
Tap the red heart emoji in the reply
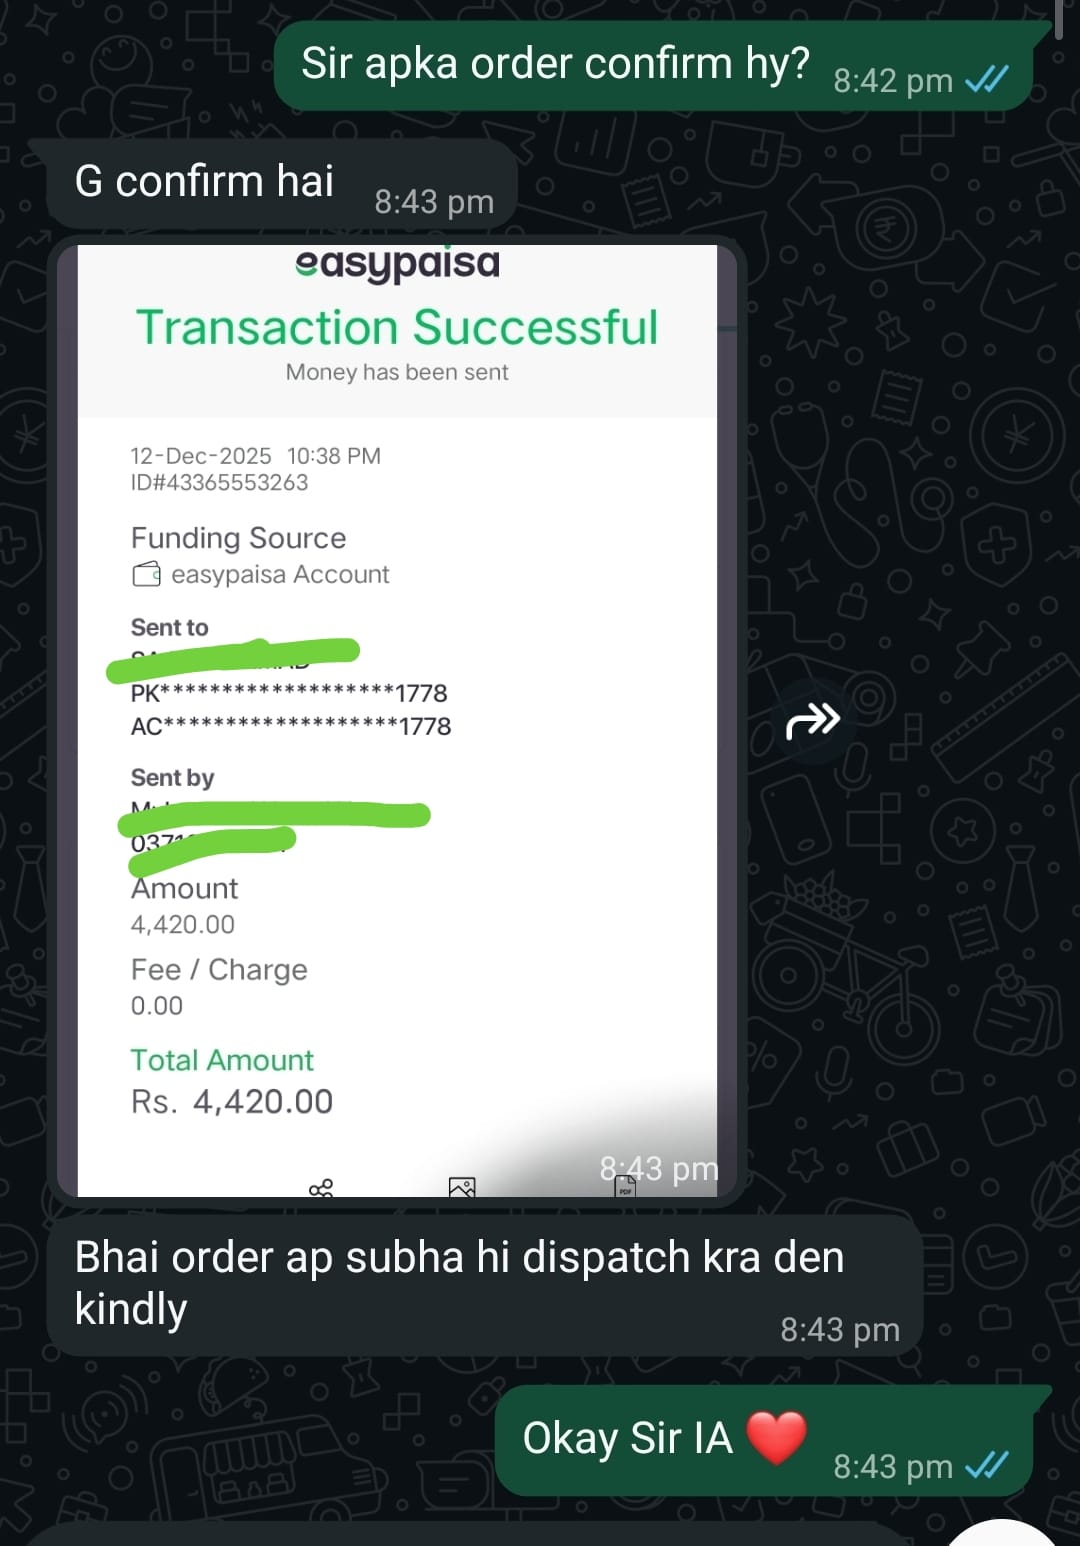776,1438
